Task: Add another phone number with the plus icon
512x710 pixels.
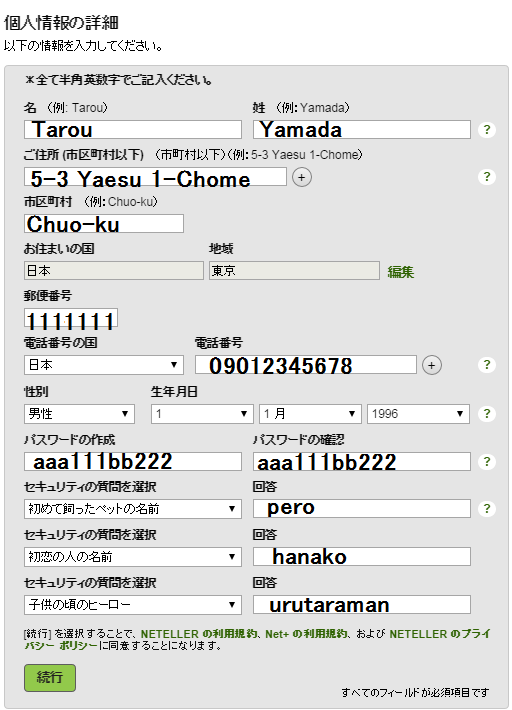Action: (432, 365)
